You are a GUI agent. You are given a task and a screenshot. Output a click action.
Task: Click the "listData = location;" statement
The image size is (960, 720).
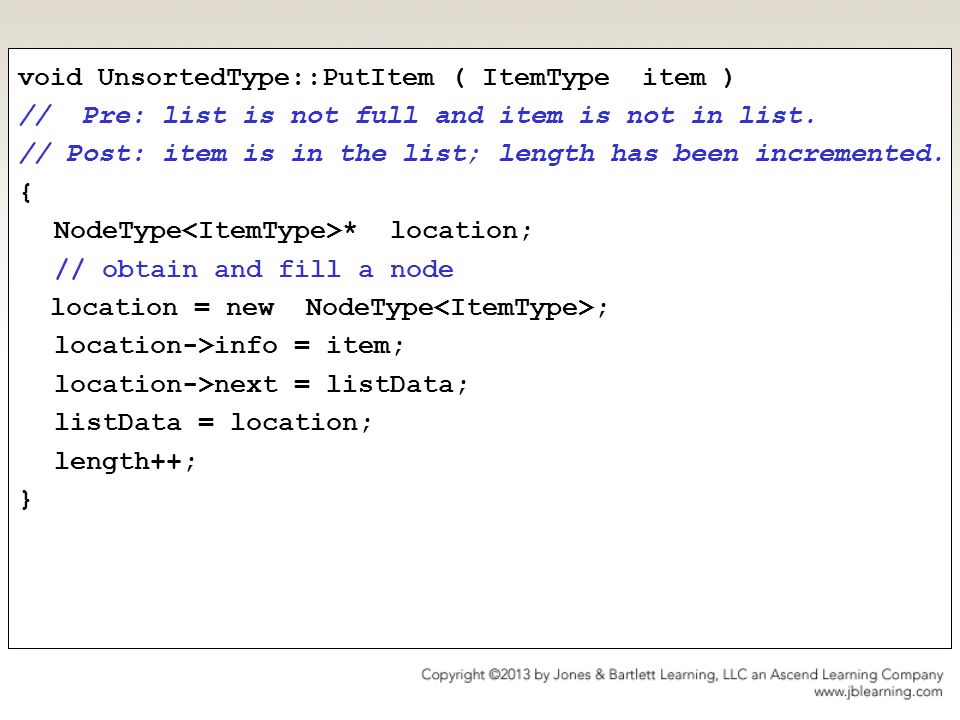[212, 422]
